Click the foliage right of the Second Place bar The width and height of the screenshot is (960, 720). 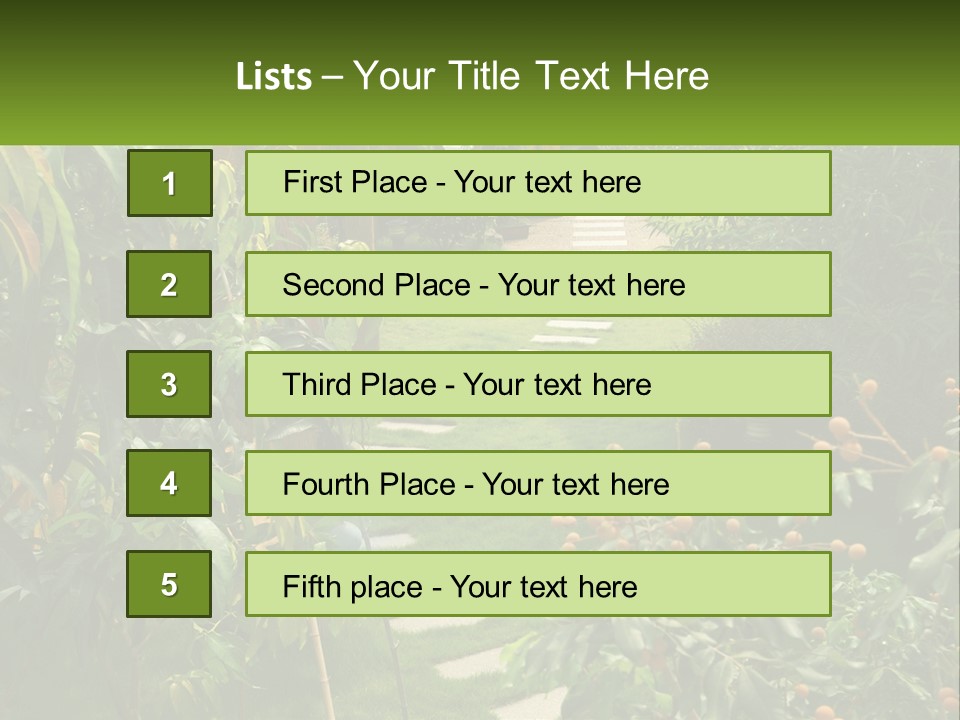[895, 285]
